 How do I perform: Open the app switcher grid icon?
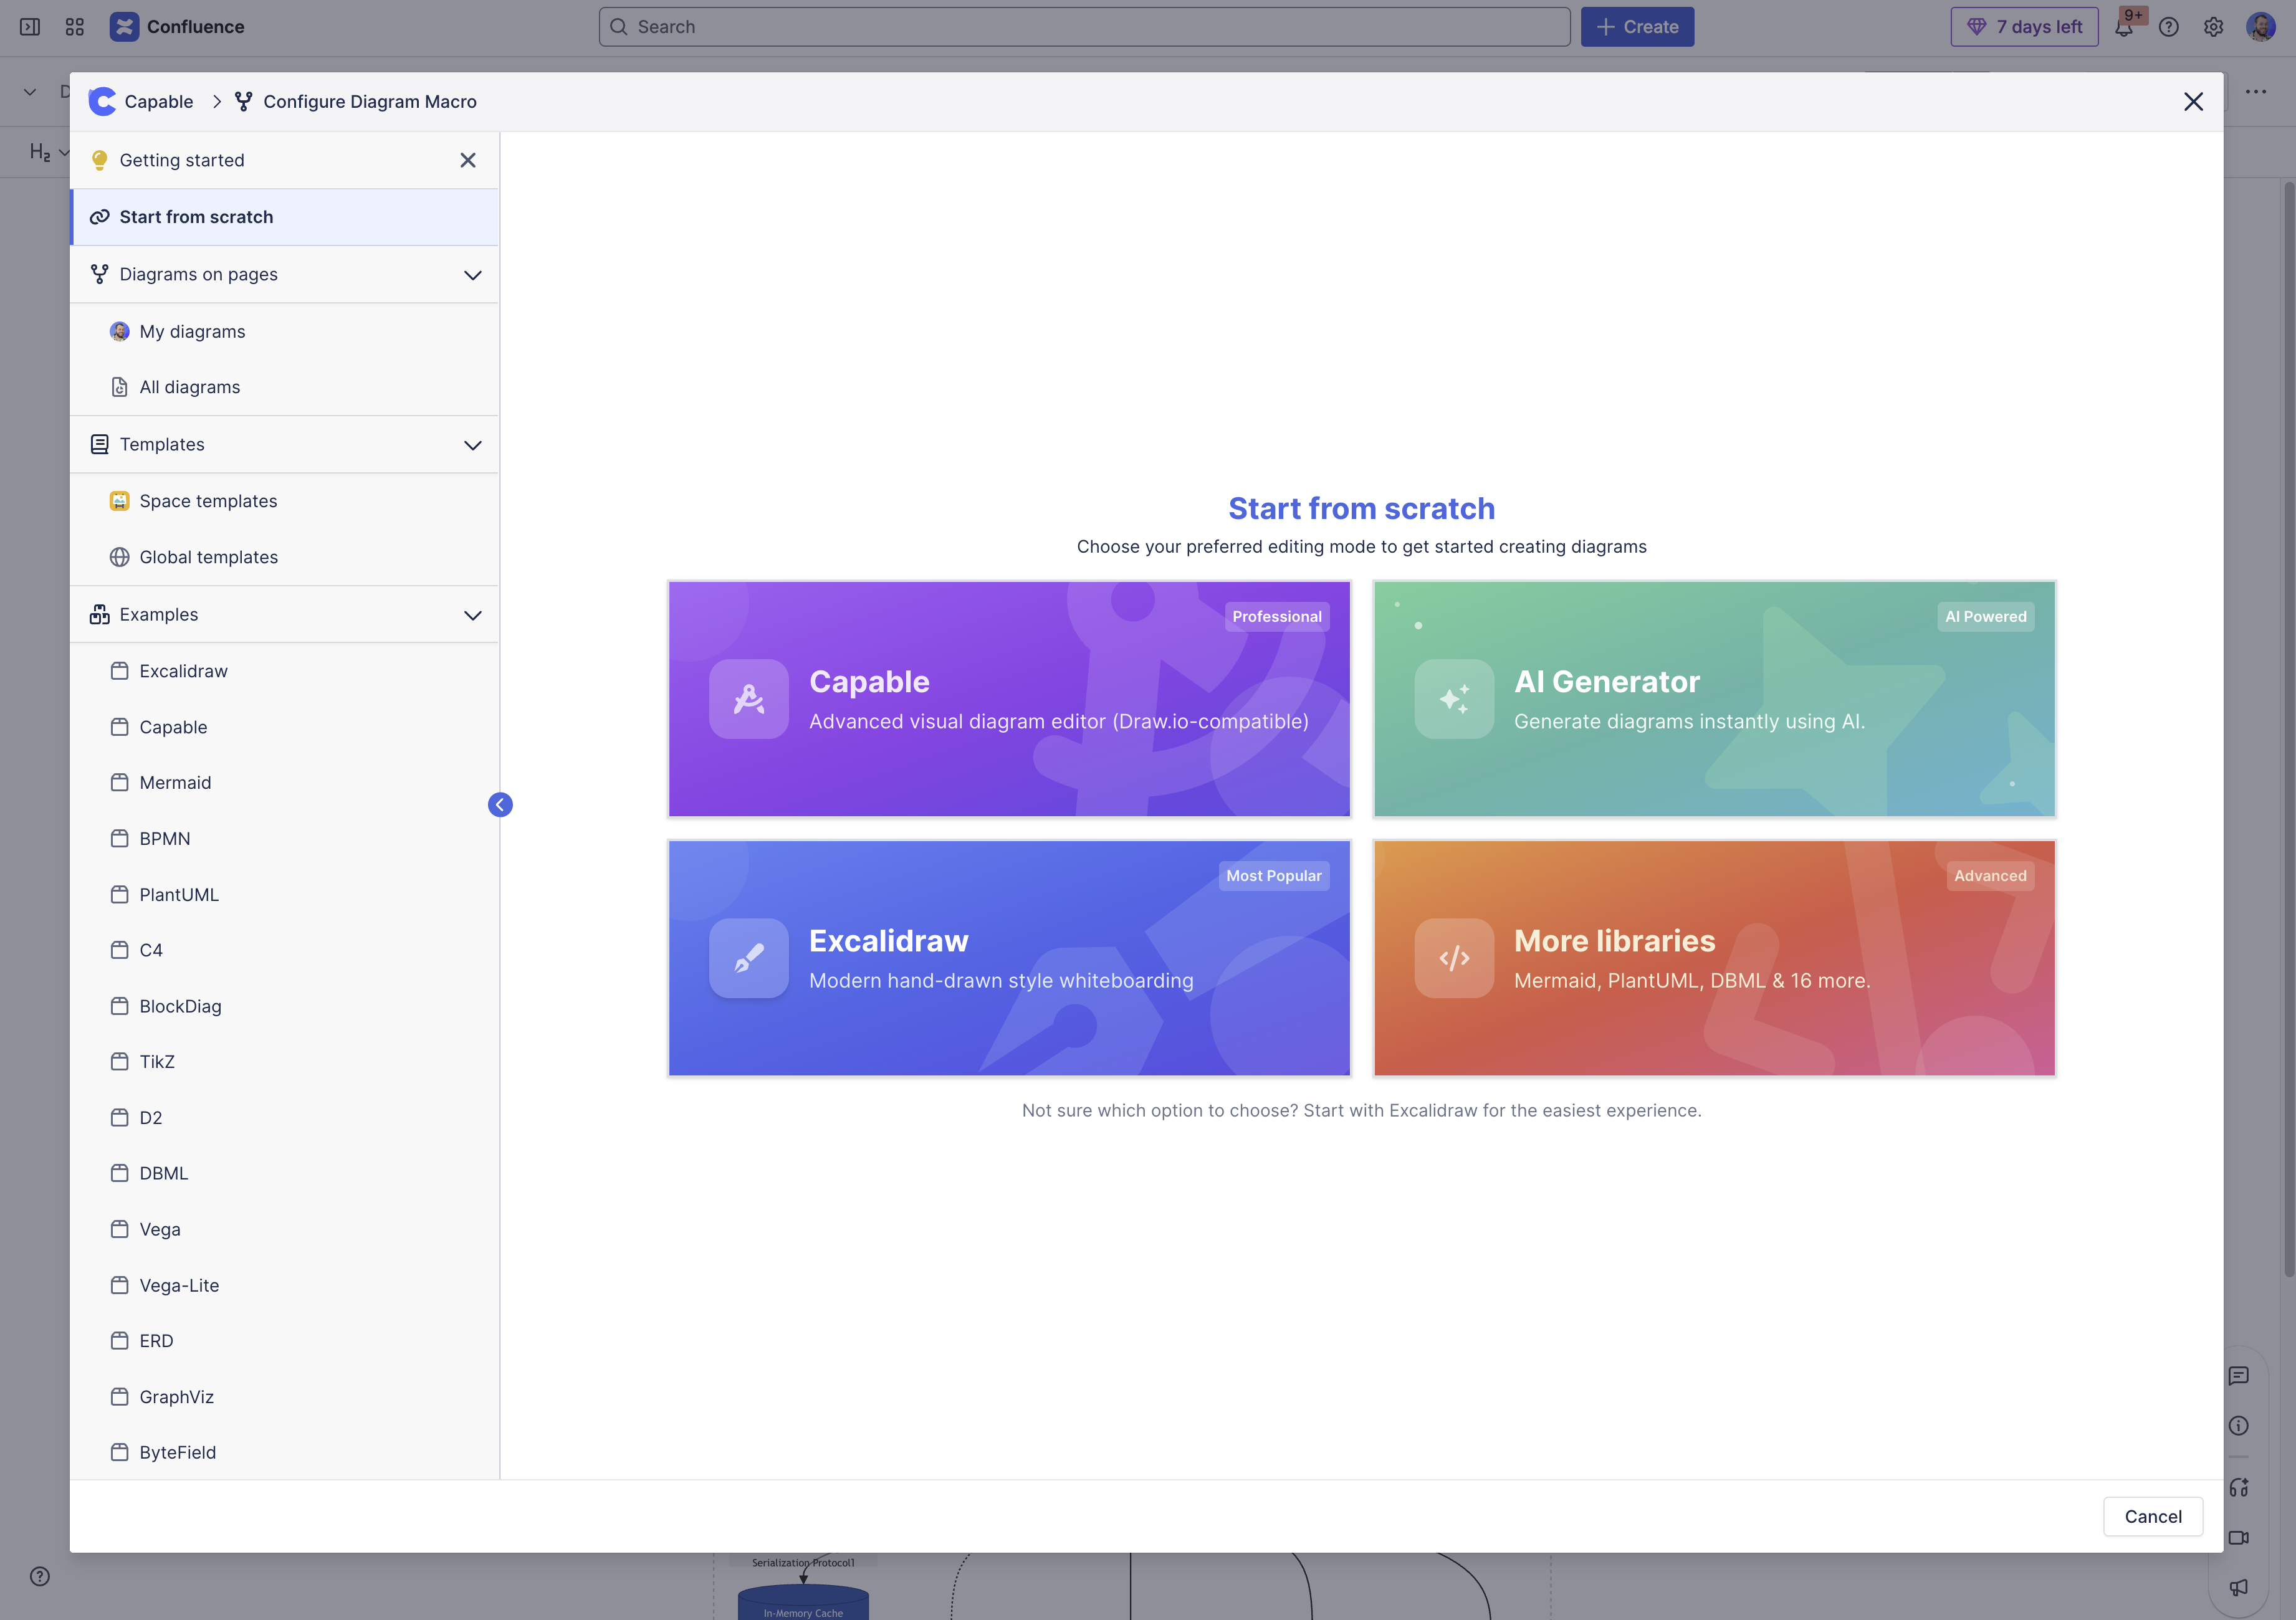(75, 27)
